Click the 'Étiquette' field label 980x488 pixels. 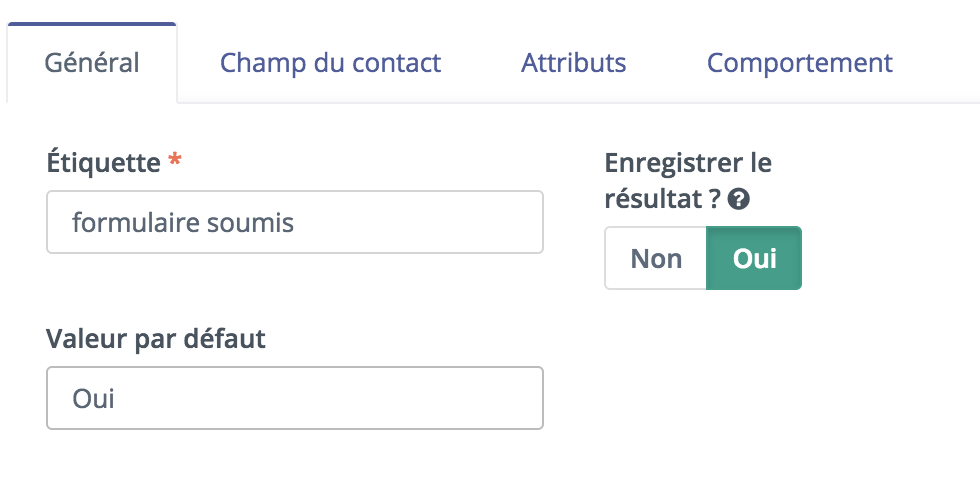tap(103, 163)
